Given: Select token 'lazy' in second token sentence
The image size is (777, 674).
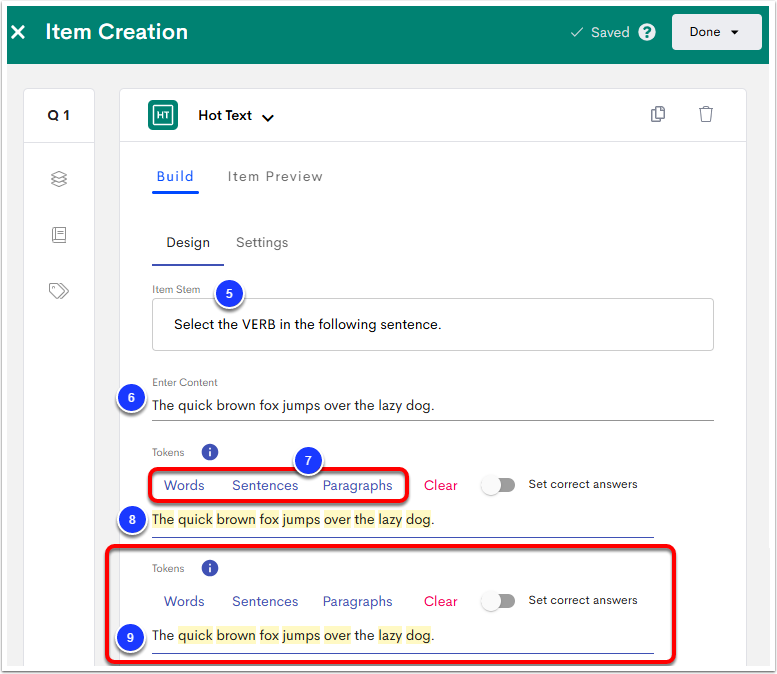Looking at the screenshot, I should (390, 636).
